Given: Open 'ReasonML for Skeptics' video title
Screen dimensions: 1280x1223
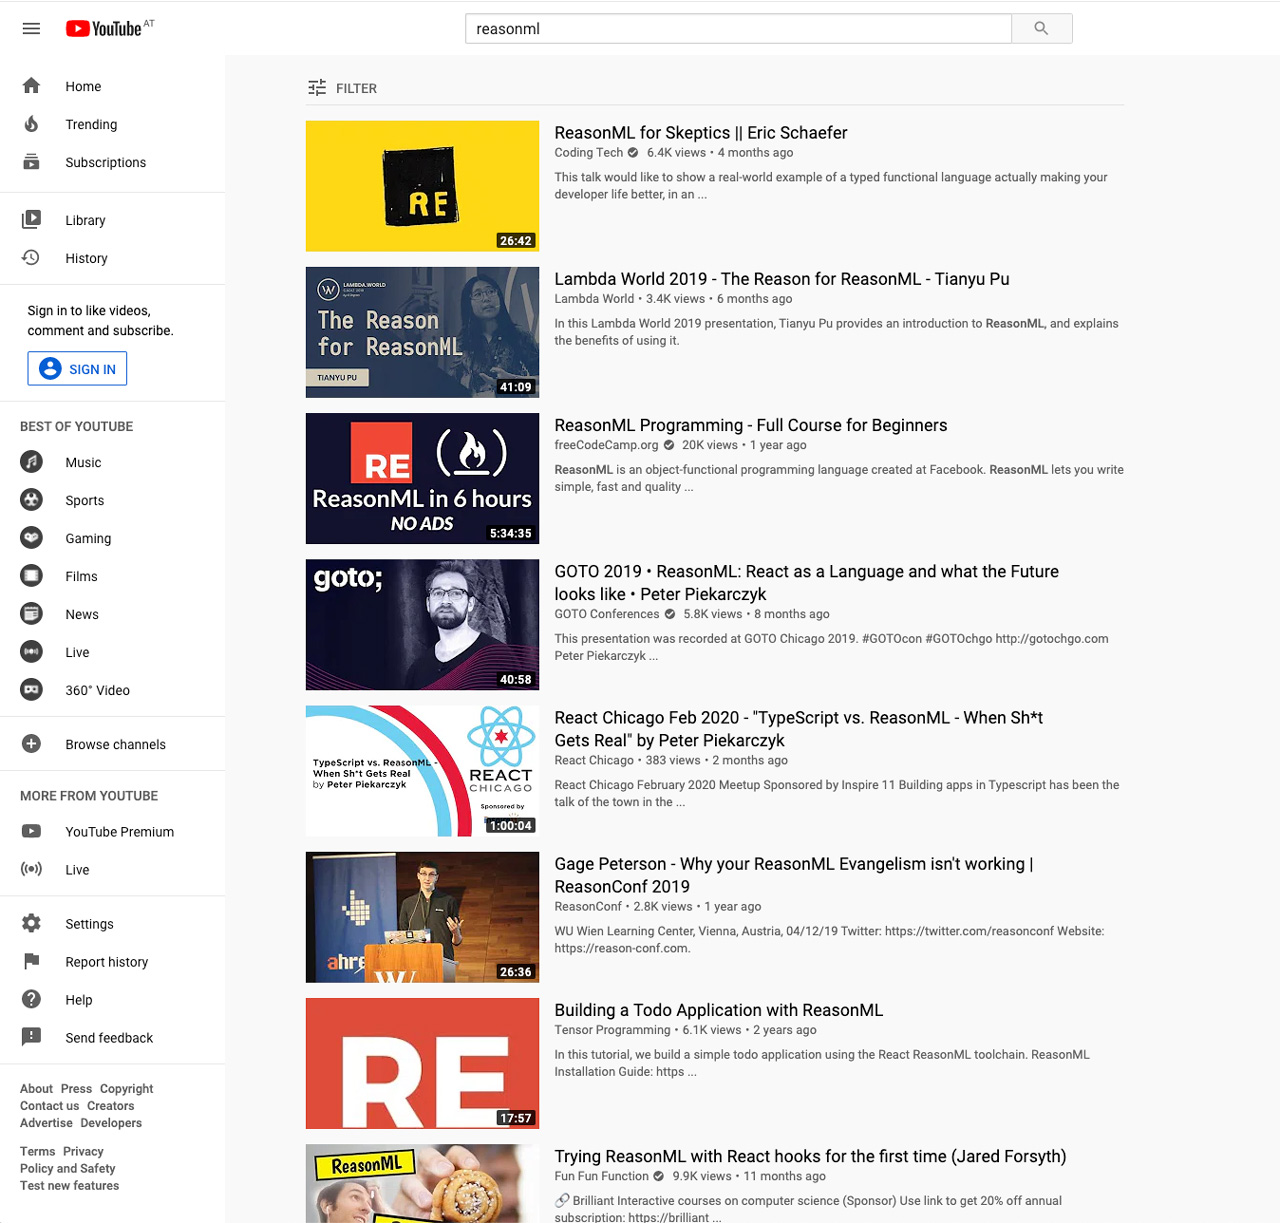Looking at the screenshot, I should [x=700, y=133].
